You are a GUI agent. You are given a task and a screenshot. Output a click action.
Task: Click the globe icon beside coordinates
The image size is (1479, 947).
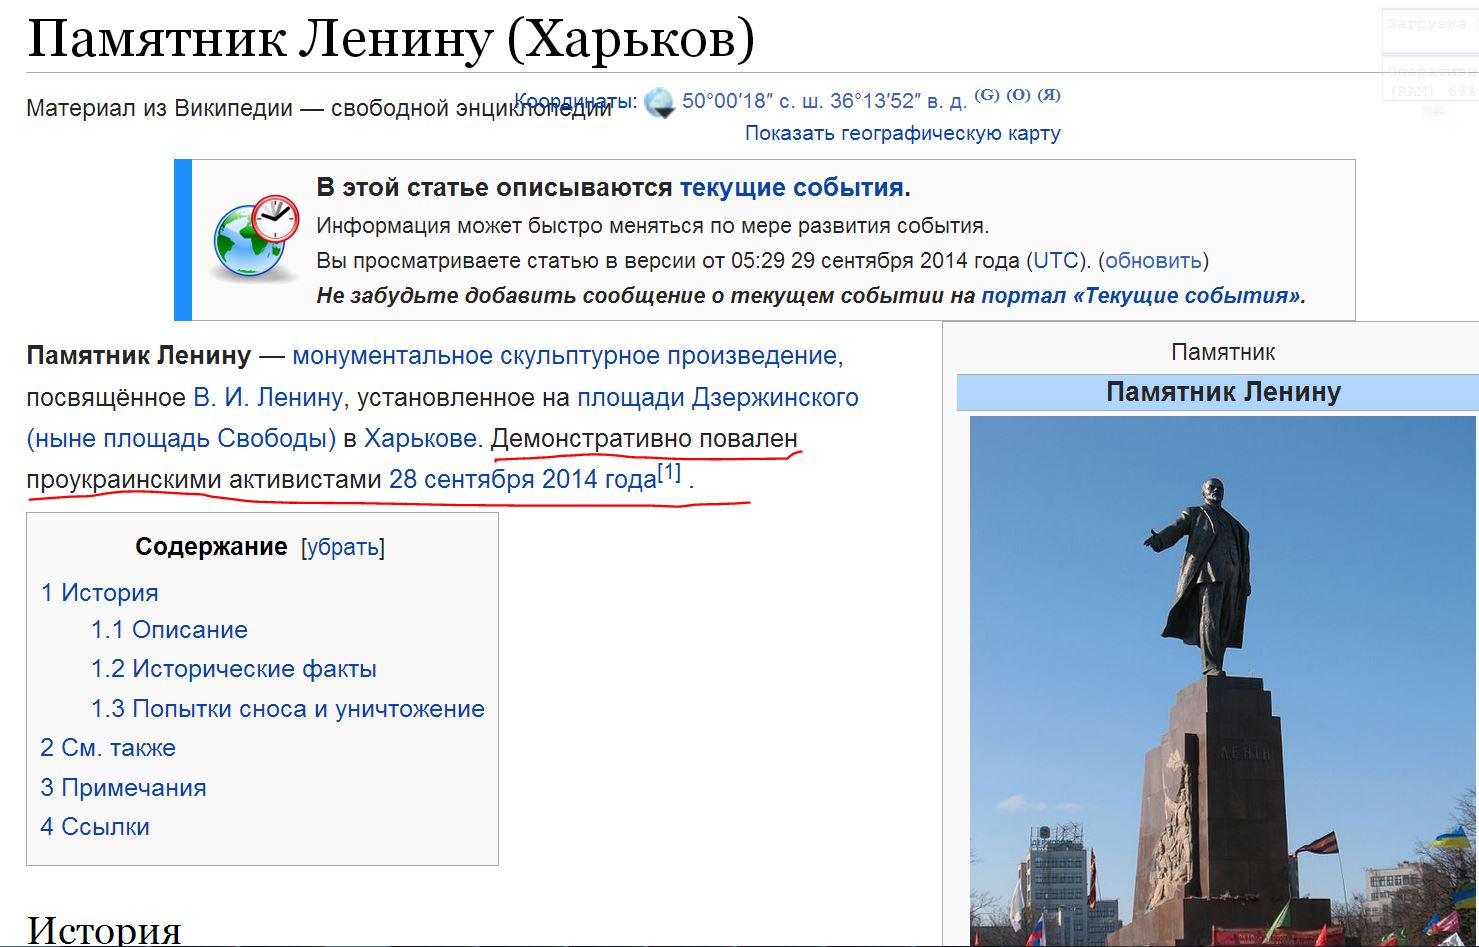tap(660, 102)
